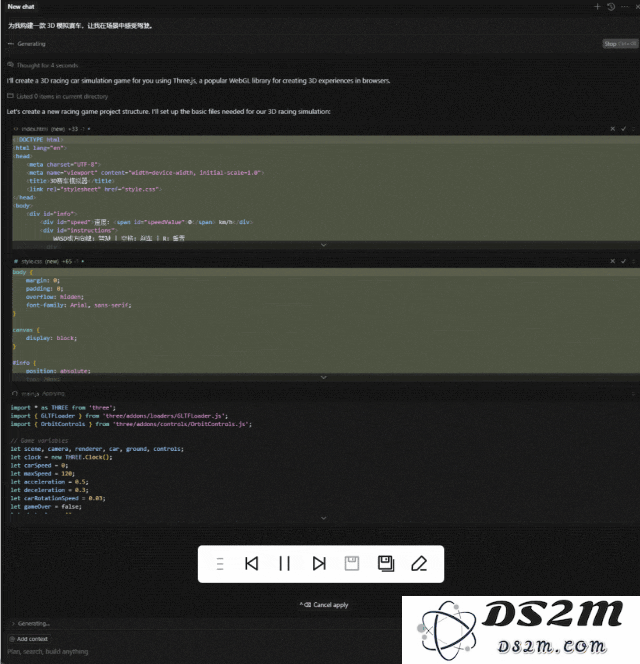The height and width of the screenshot is (664, 640).
Task: Expand the Thought for 4 seconds section
Action: click(x=43, y=65)
